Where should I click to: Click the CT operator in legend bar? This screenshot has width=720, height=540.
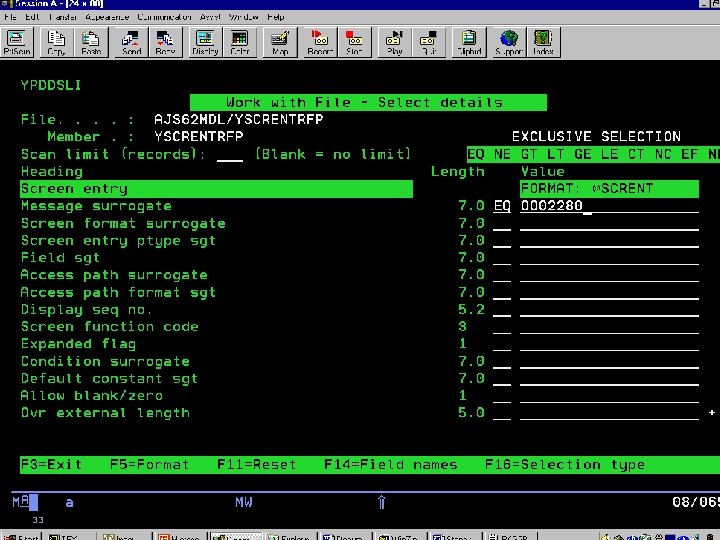point(636,154)
